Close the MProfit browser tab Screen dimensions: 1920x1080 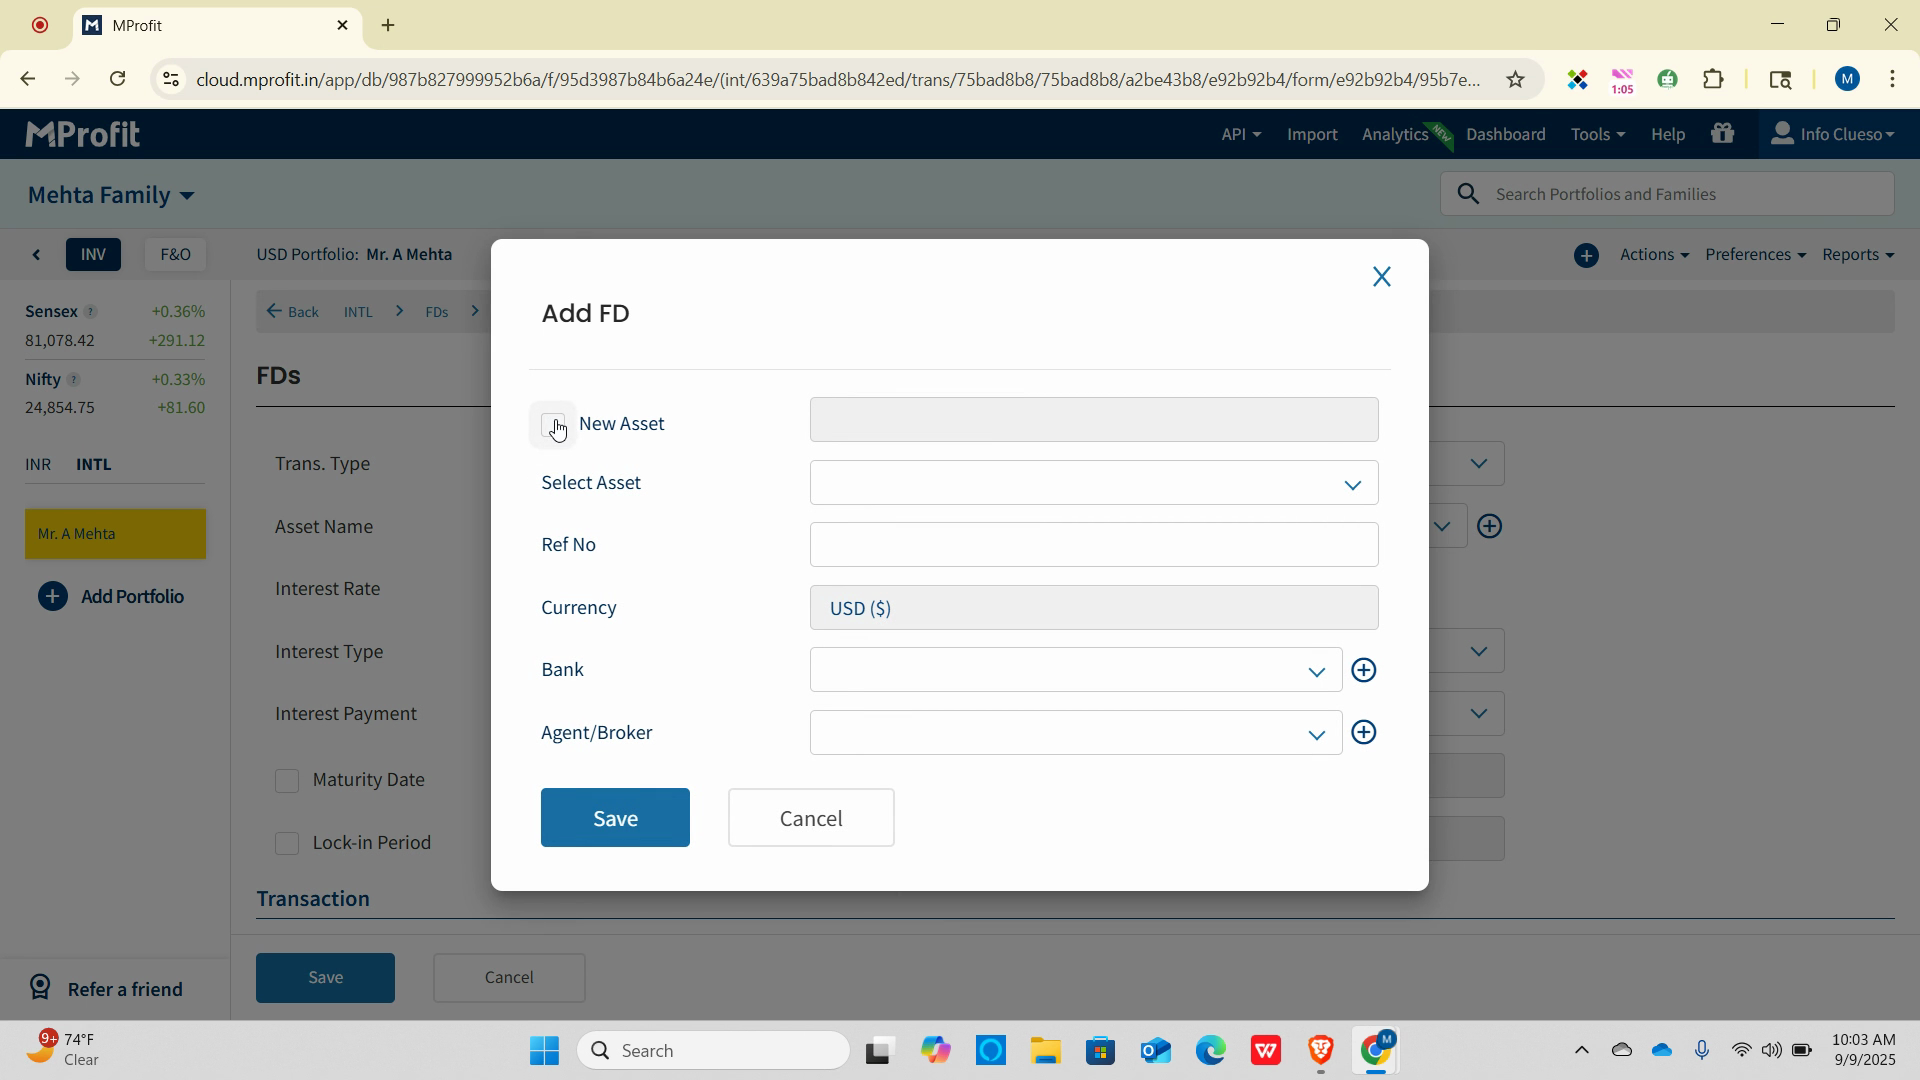tap(343, 25)
